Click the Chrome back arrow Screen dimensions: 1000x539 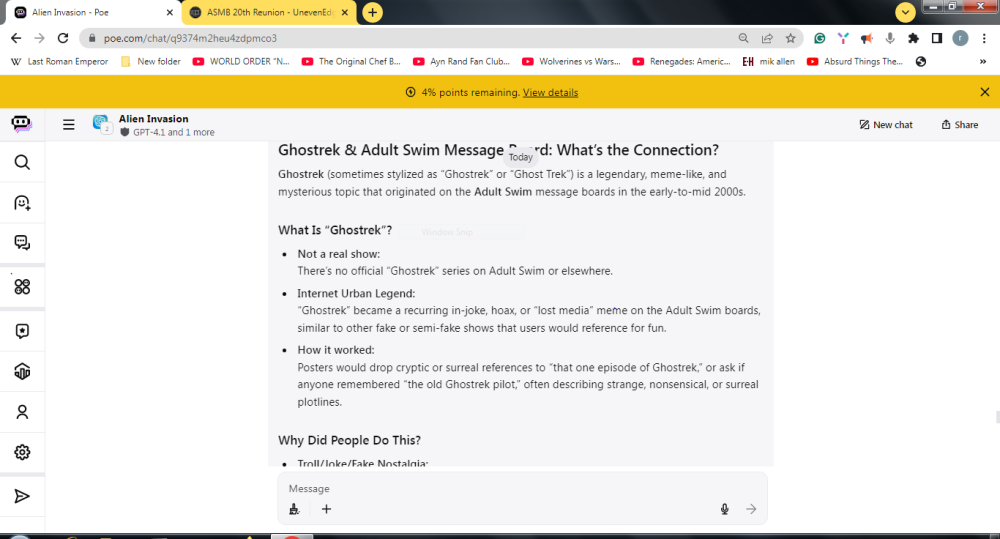(x=16, y=38)
